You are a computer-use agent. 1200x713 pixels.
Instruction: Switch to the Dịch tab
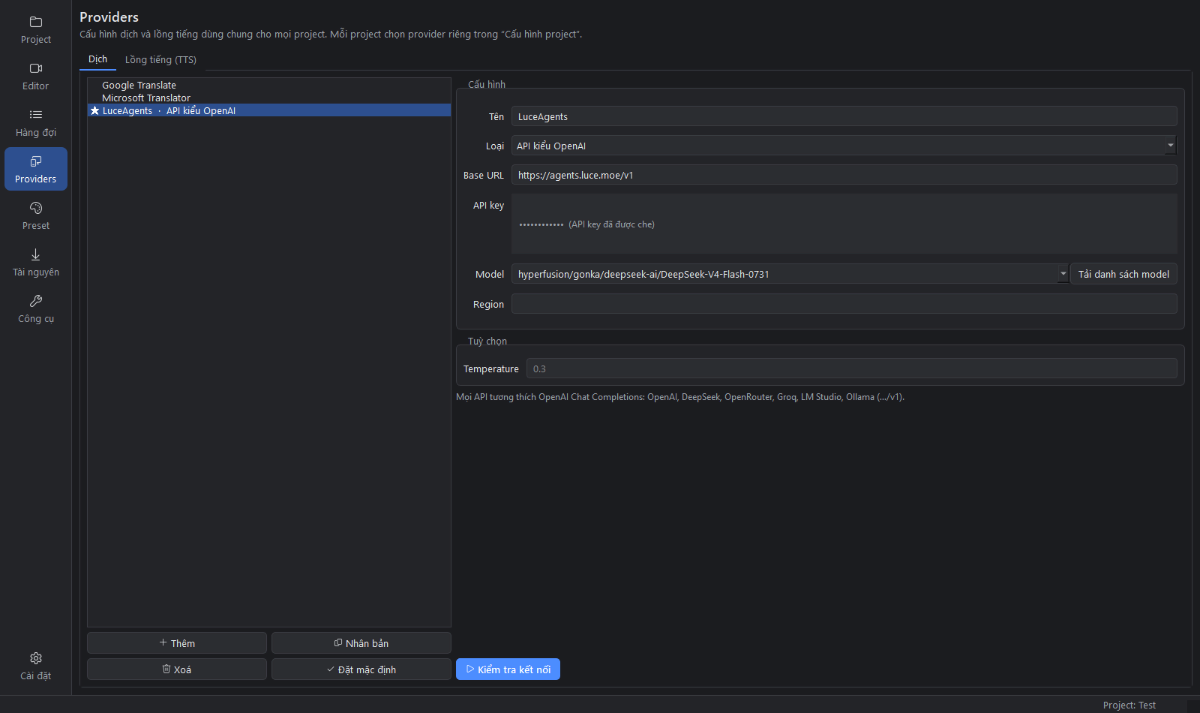pyautogui.click(x=98, y=60)
